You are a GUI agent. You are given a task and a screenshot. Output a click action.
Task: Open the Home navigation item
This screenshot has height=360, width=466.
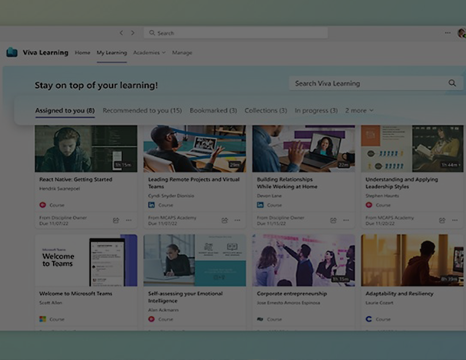[x=82, y=53]
